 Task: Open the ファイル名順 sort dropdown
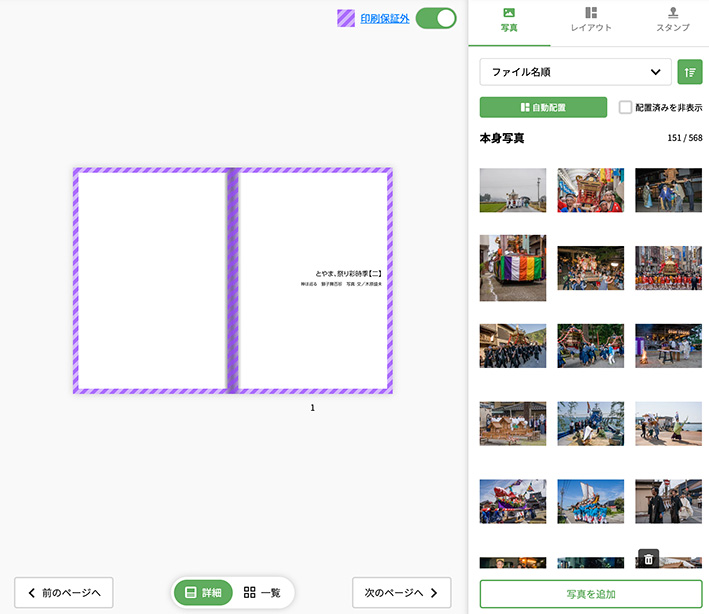tap(575, 72)
